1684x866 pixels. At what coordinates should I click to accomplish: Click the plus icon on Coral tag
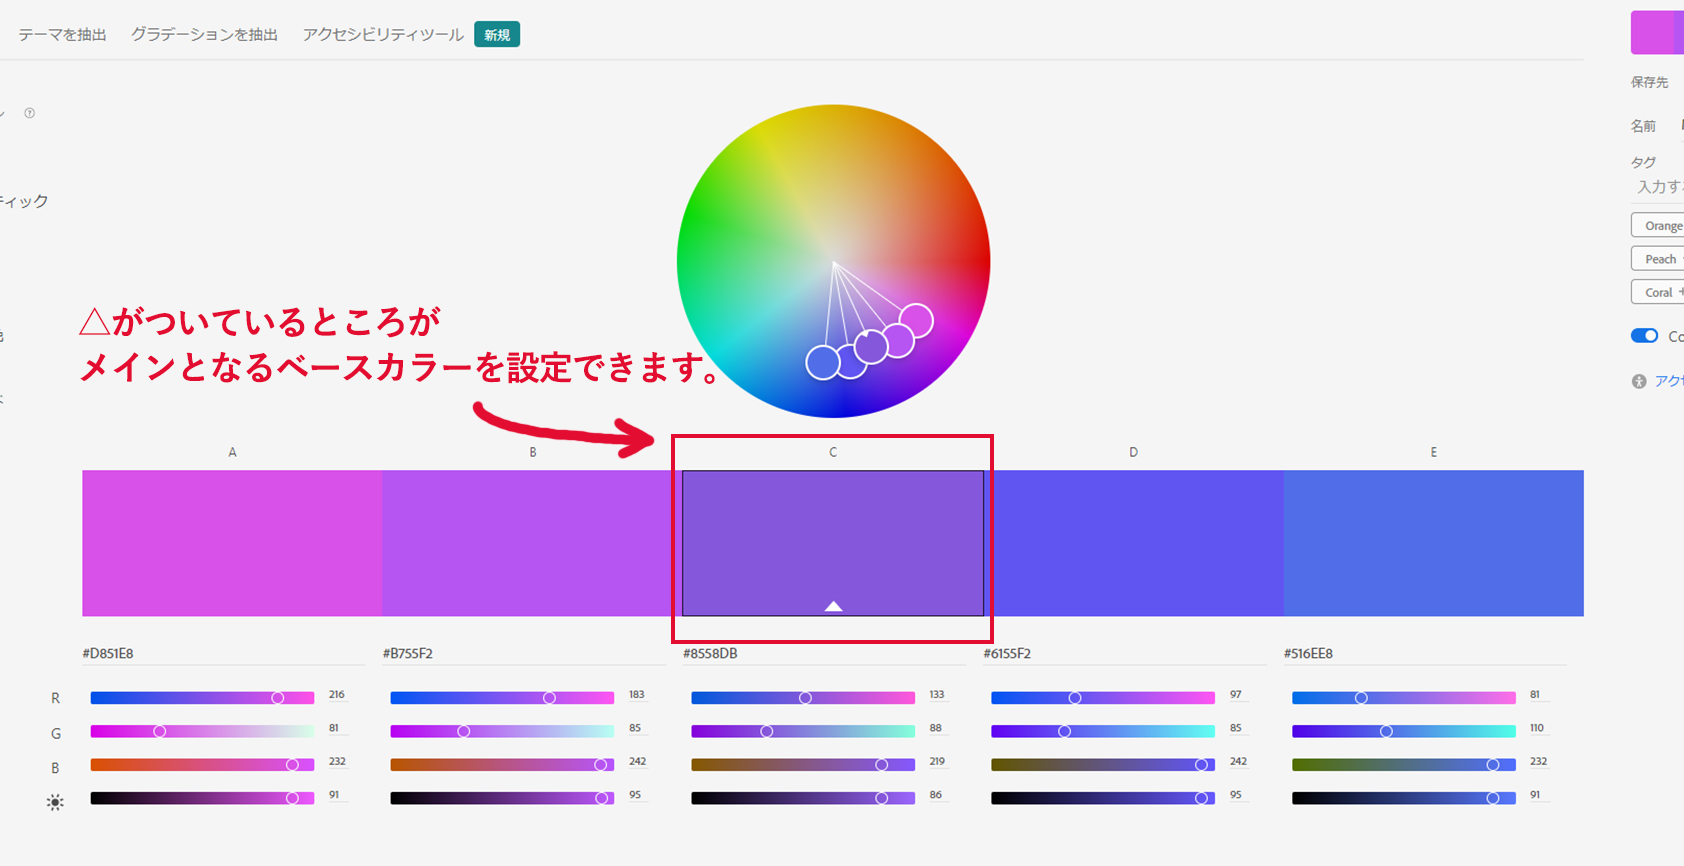(1680, 292)
